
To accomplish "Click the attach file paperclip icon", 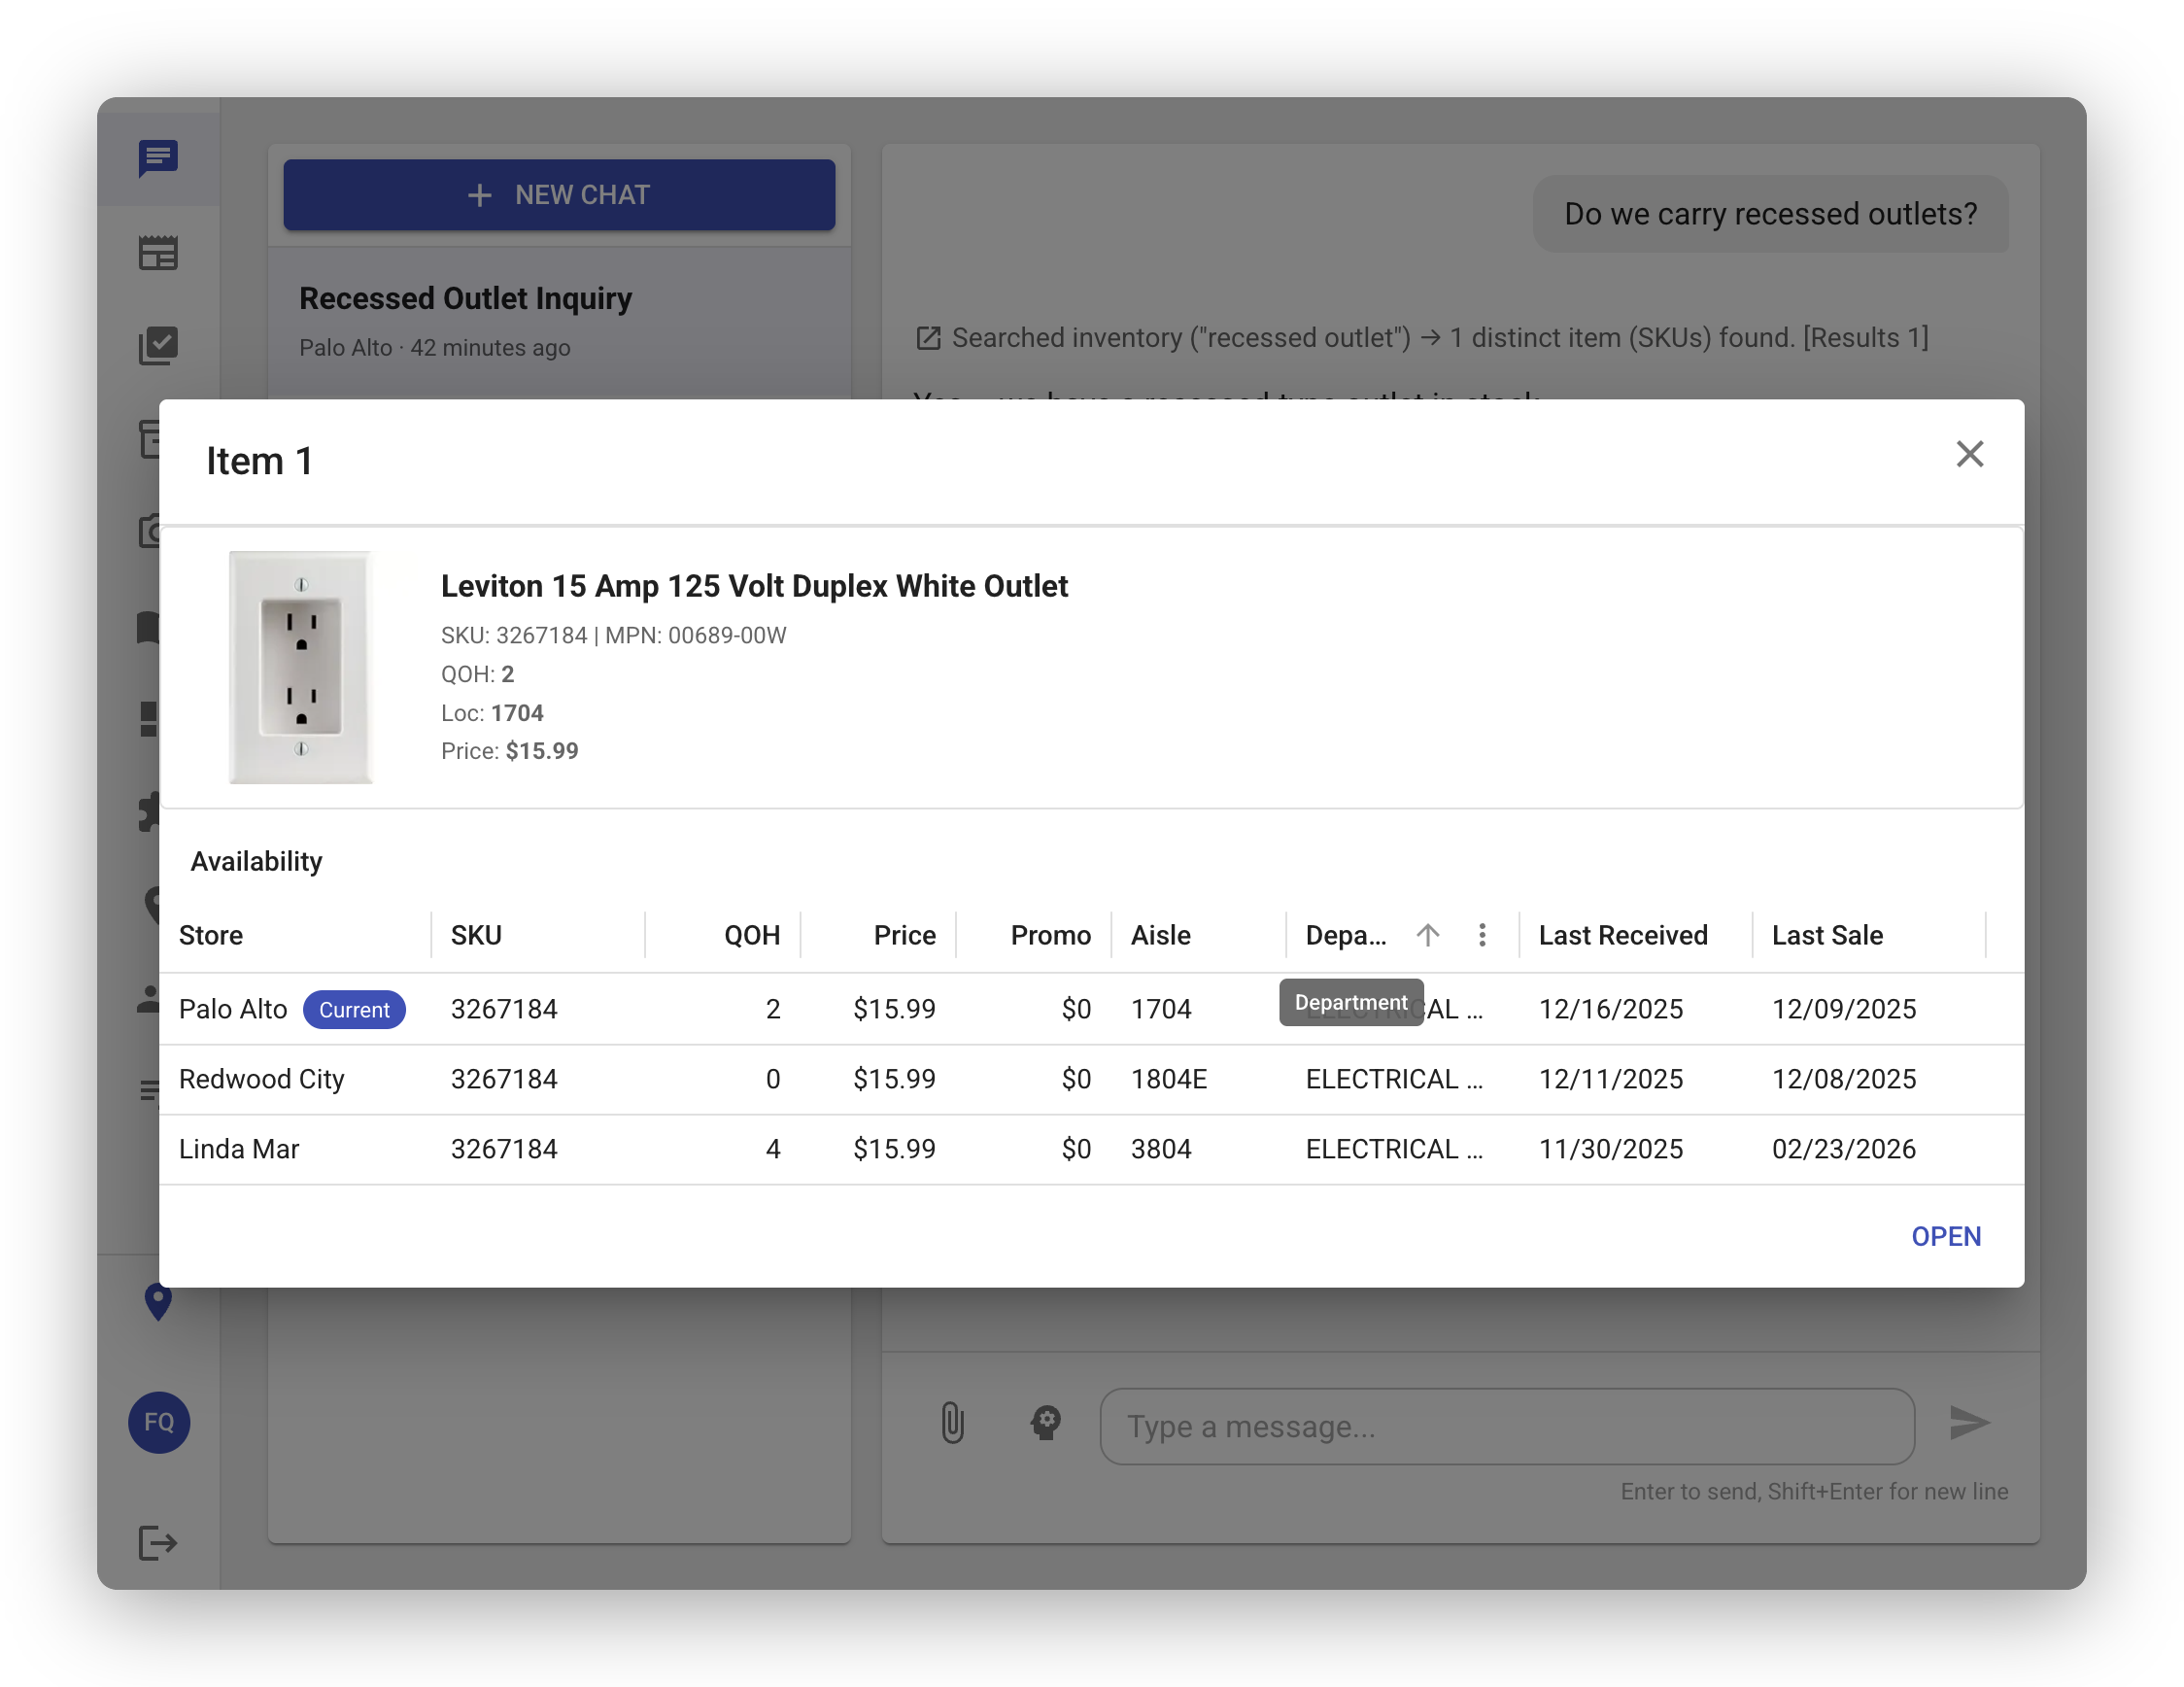I will pyautogui.click(x=952, y=1423).
